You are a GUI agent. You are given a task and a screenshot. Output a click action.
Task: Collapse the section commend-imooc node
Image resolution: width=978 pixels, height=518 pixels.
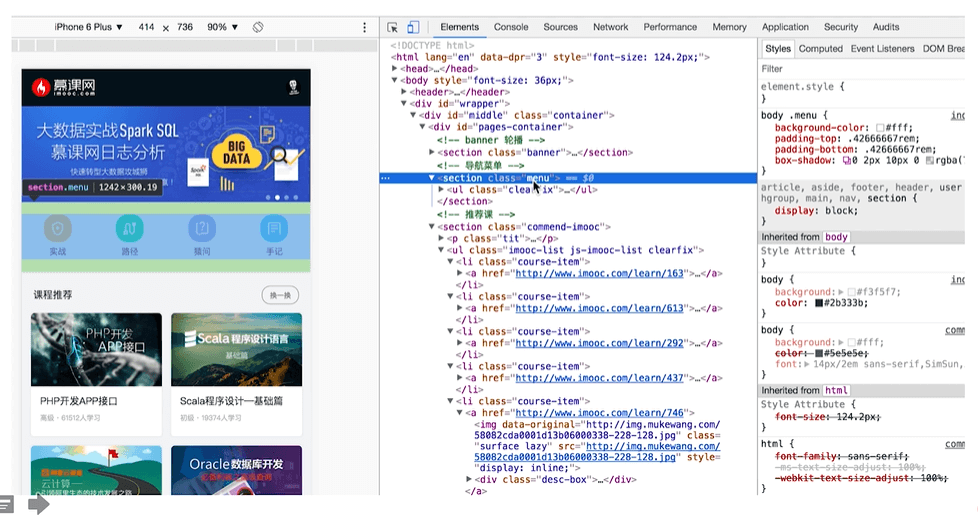(432, 227)
